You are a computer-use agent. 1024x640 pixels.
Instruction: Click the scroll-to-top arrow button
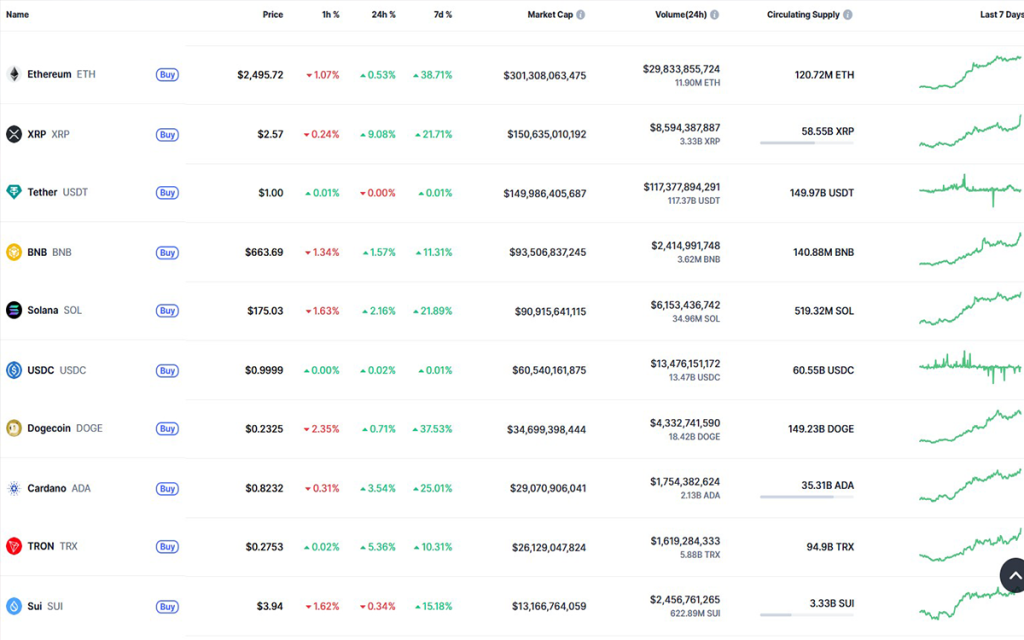click(x=1012, y=576)
